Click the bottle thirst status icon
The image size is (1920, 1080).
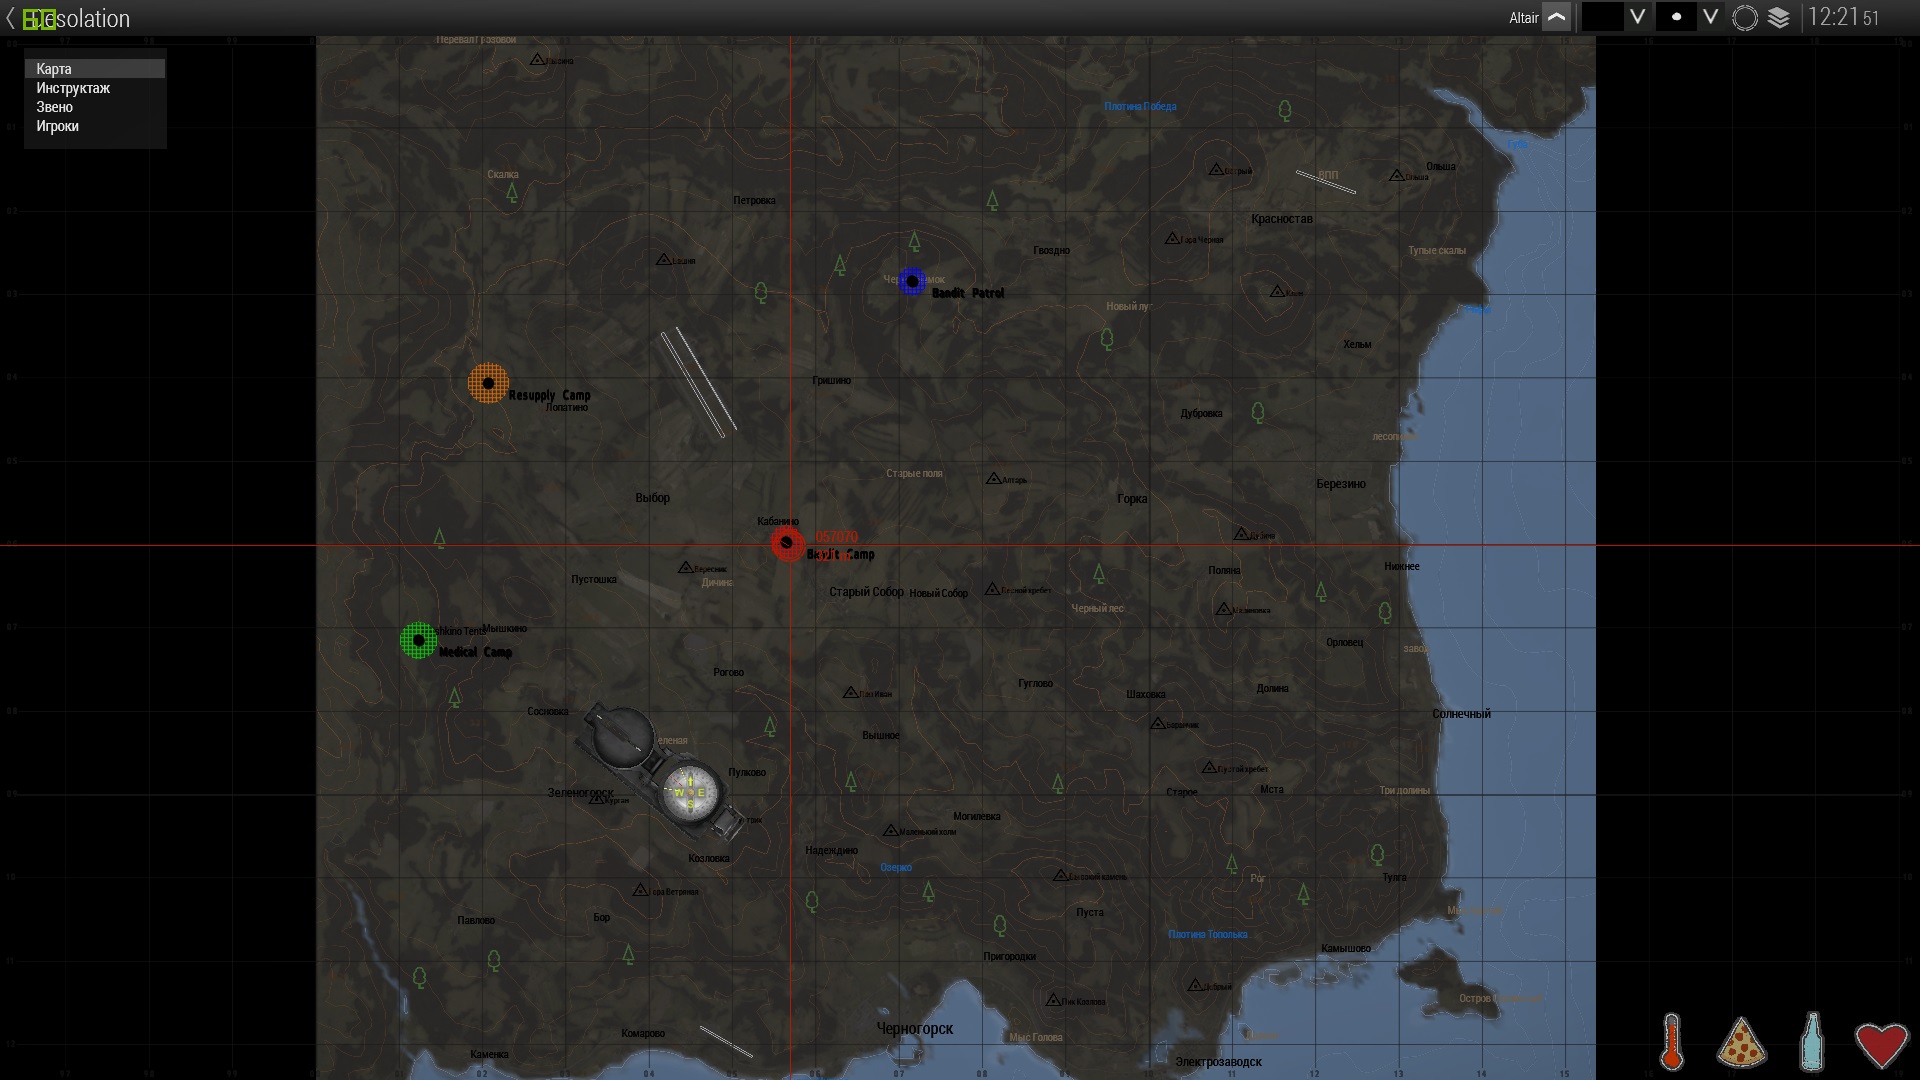pyautogui.click(x=1812, y=1042)
